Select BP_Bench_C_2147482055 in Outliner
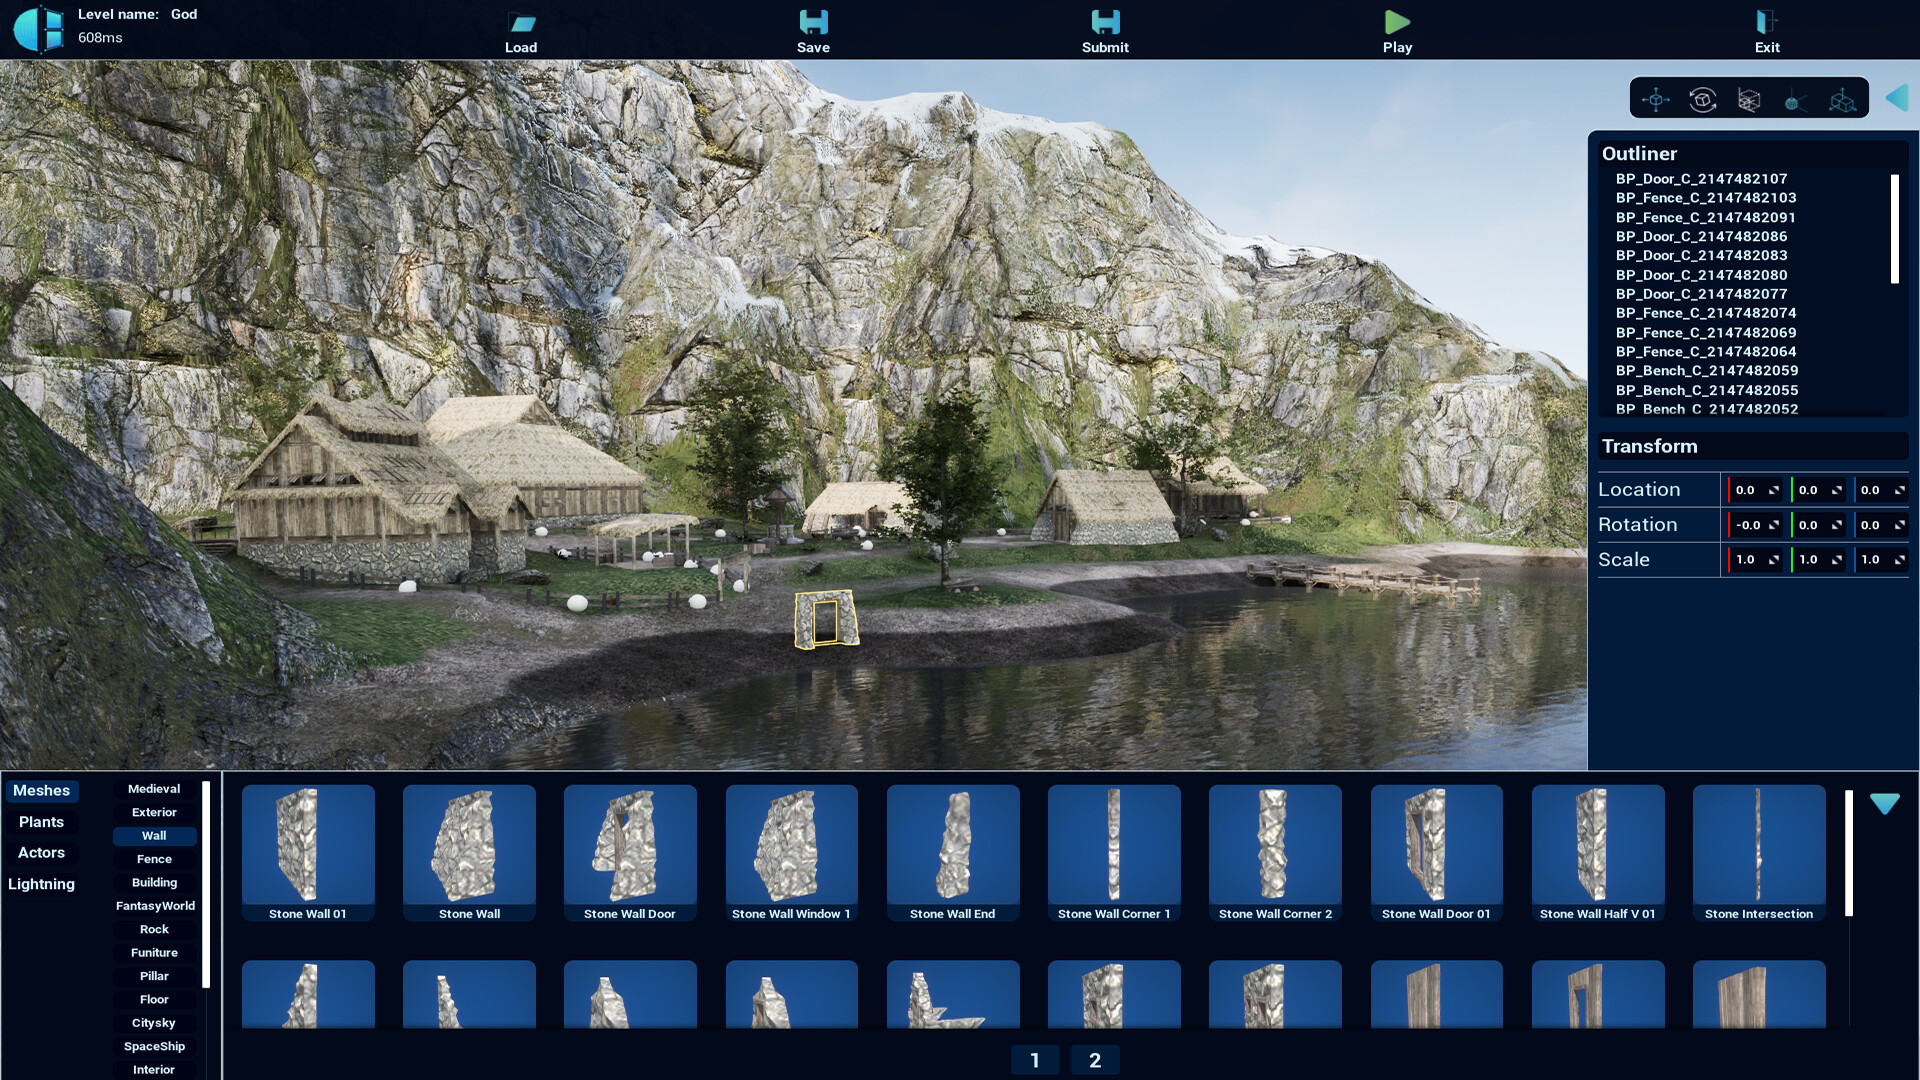Viewport: 1920px width, 1080px height. pyautogui.click(x=1707, y=390)
